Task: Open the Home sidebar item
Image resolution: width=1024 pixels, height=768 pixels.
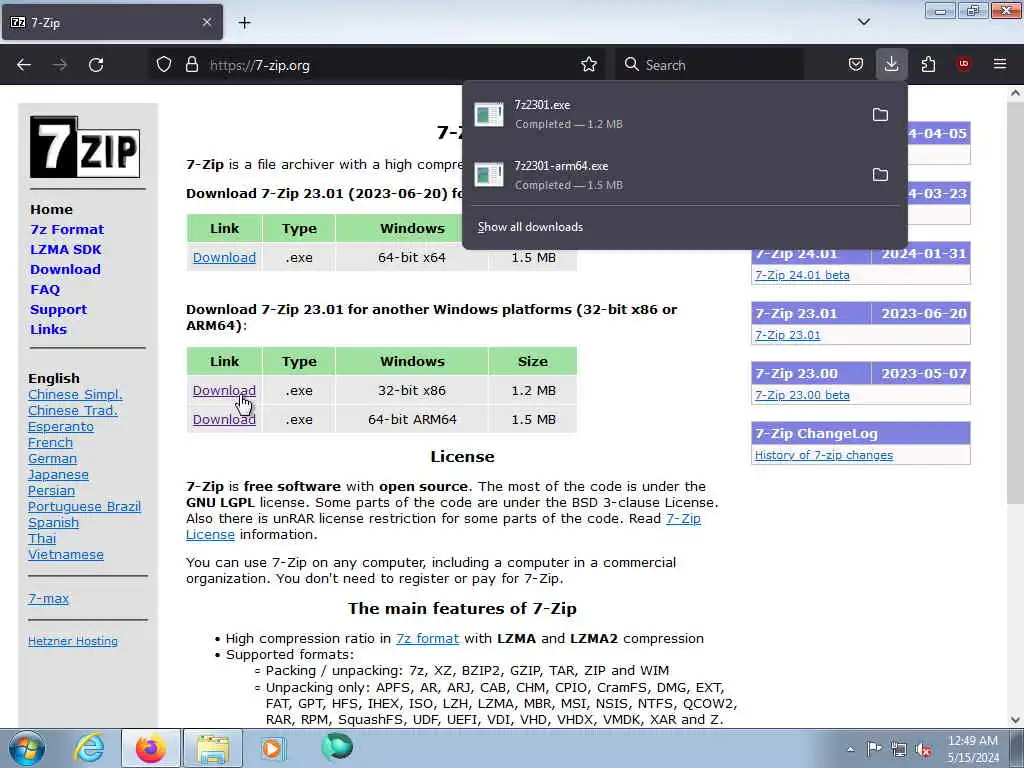Action: [52, 210]
